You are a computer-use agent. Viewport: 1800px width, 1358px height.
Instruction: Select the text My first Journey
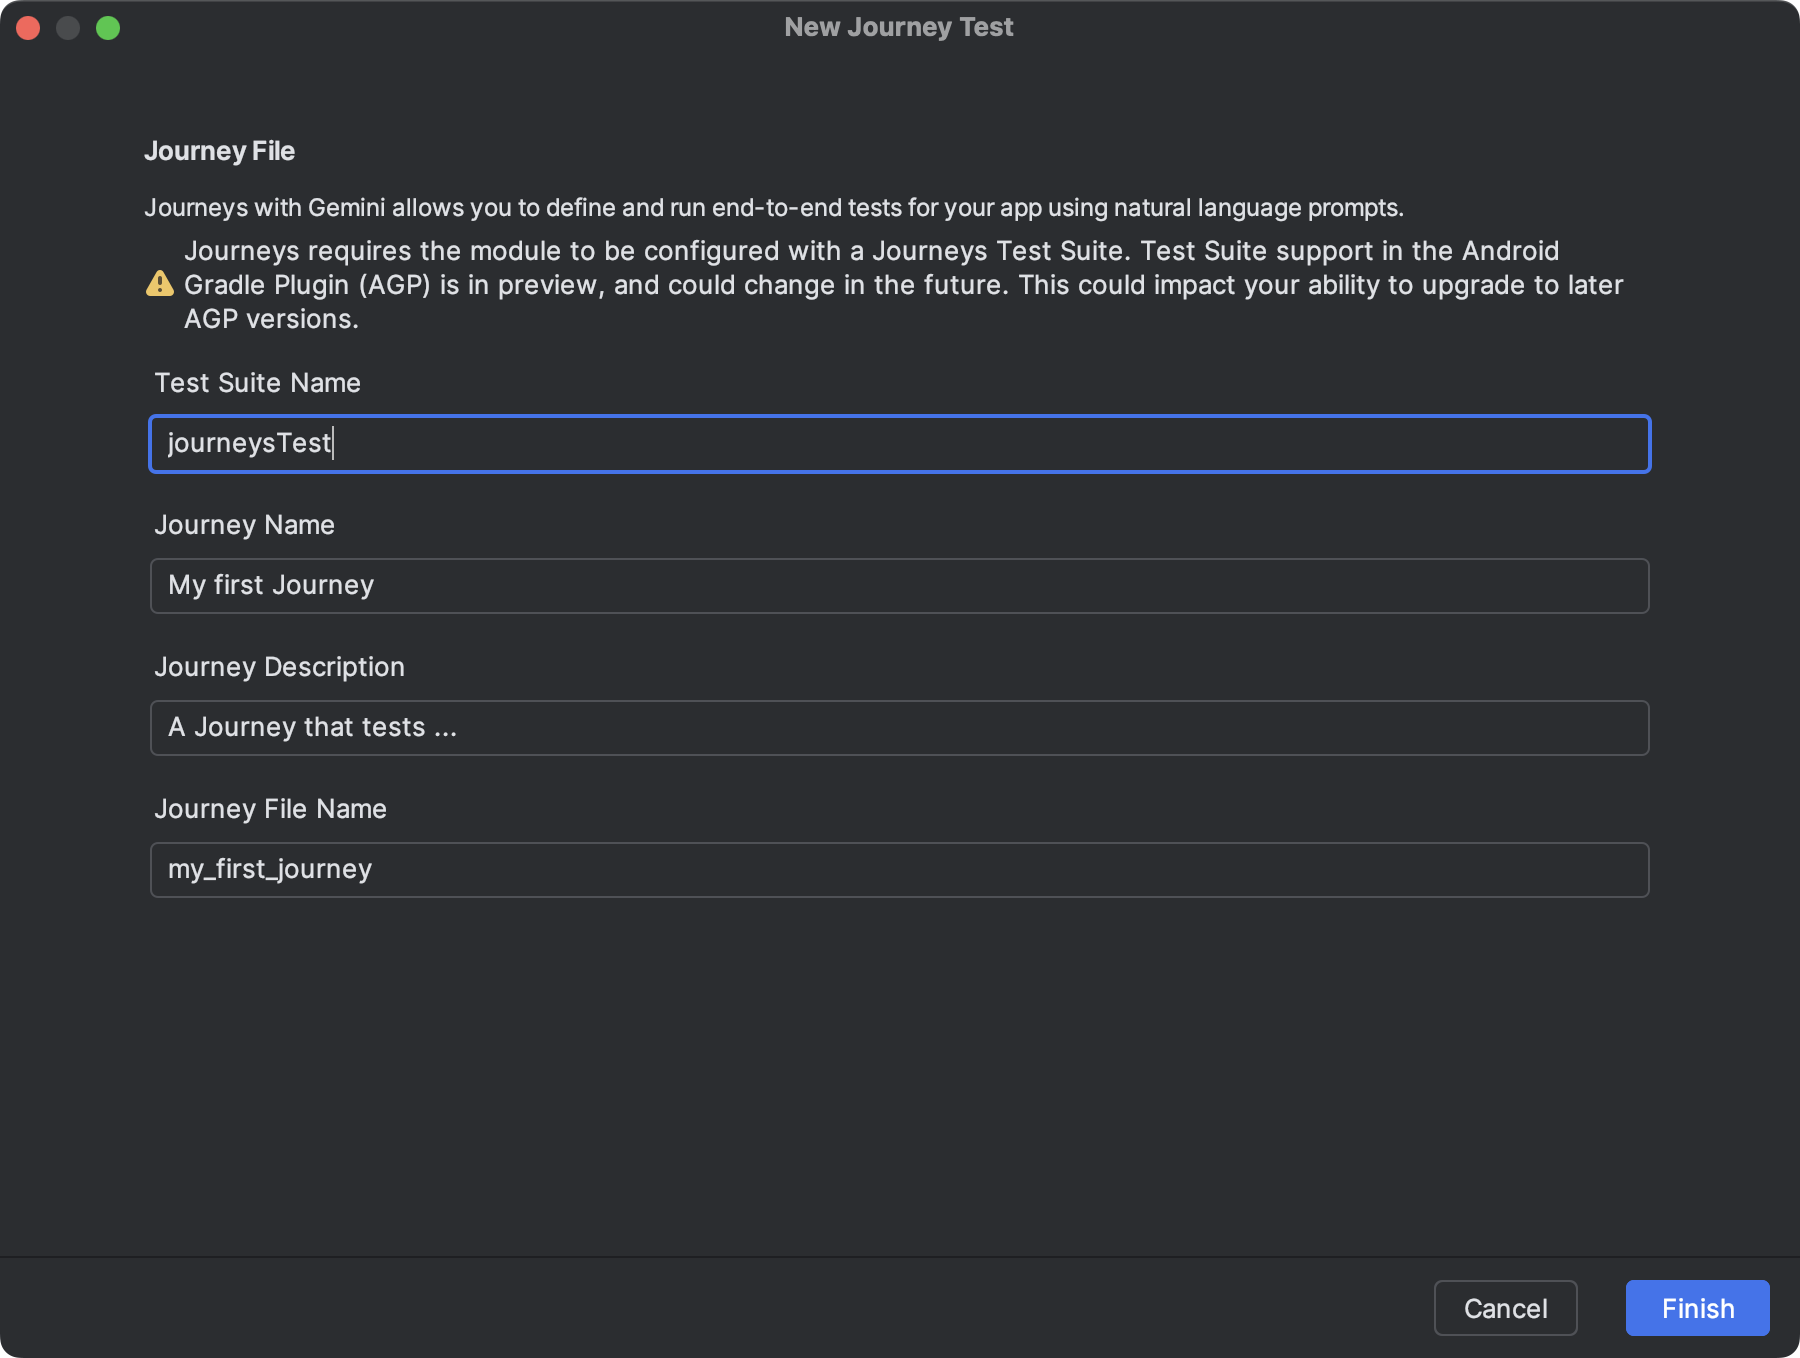tap(270, 585)
